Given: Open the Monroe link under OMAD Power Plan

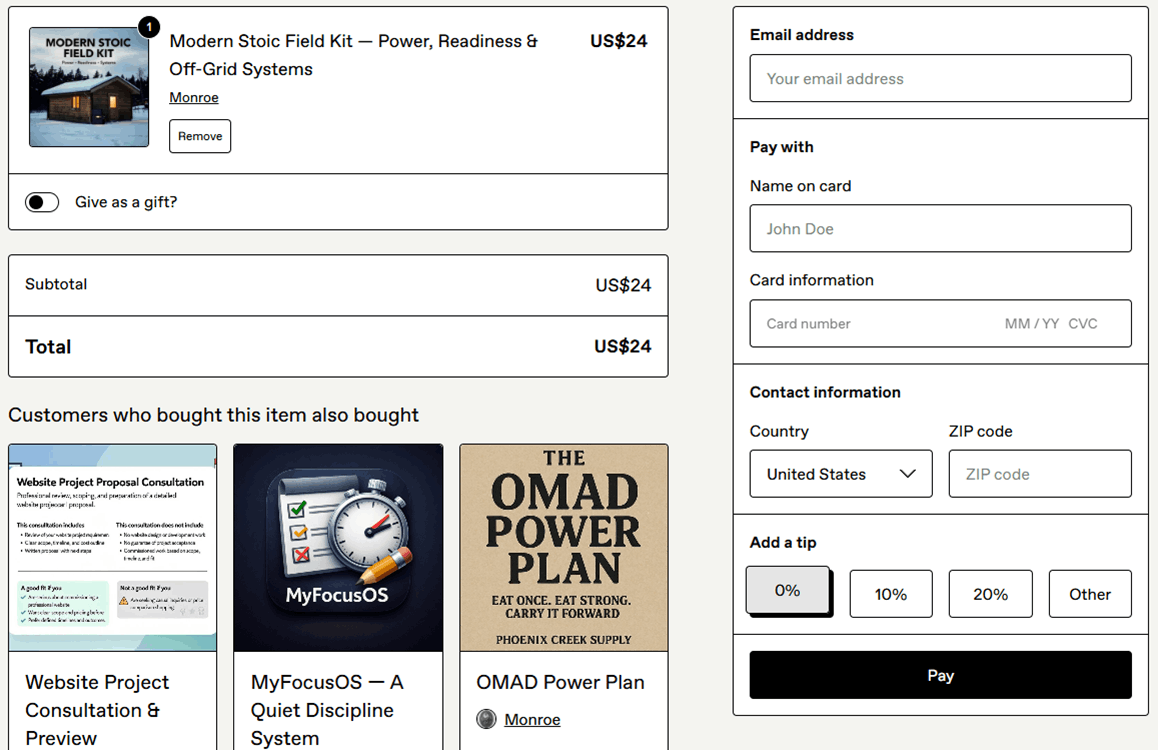Looking at the screenshot, I should [x=532, y=719].
